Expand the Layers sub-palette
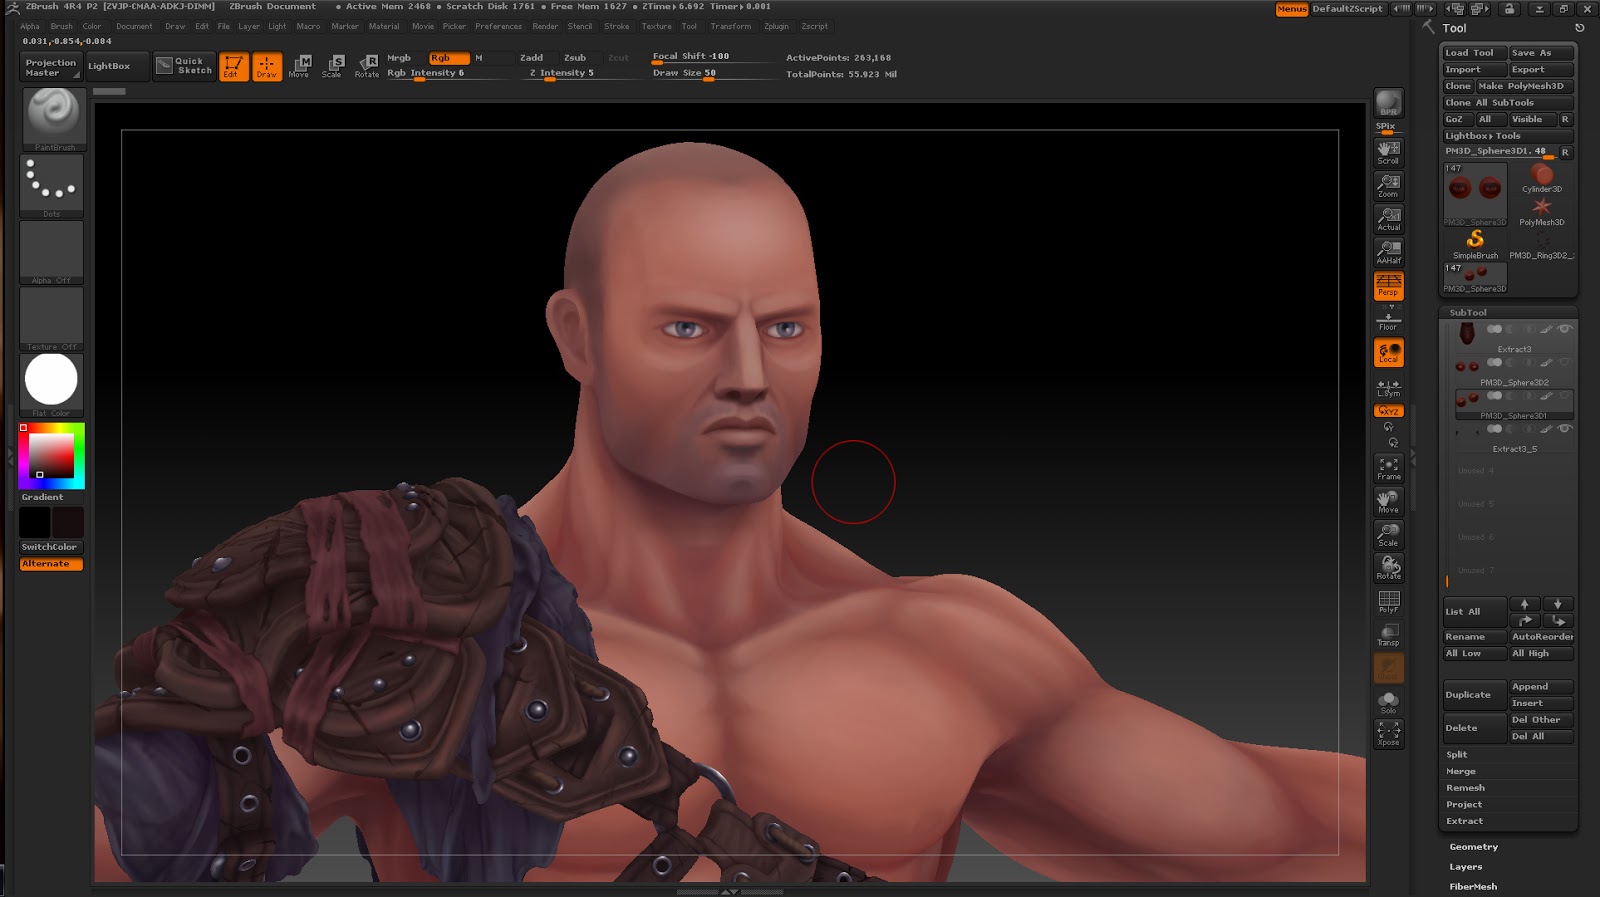The height and width of the screenshot is (897, 1600). click(x=1466, y=867)
